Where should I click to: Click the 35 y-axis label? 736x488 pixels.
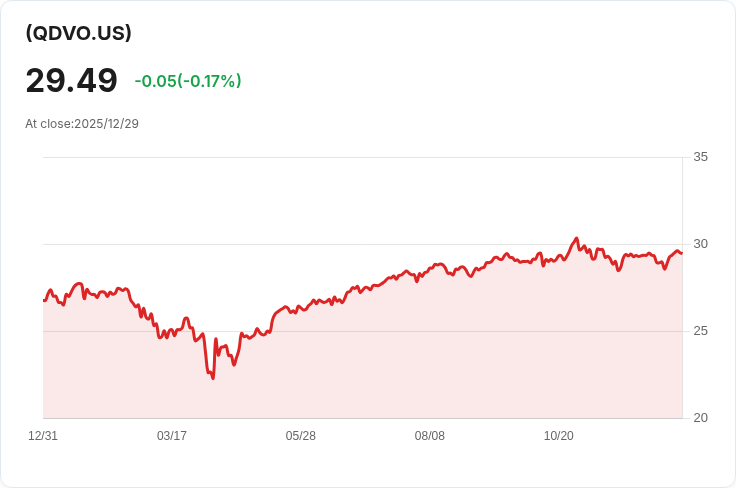click(x=700, y=157)
